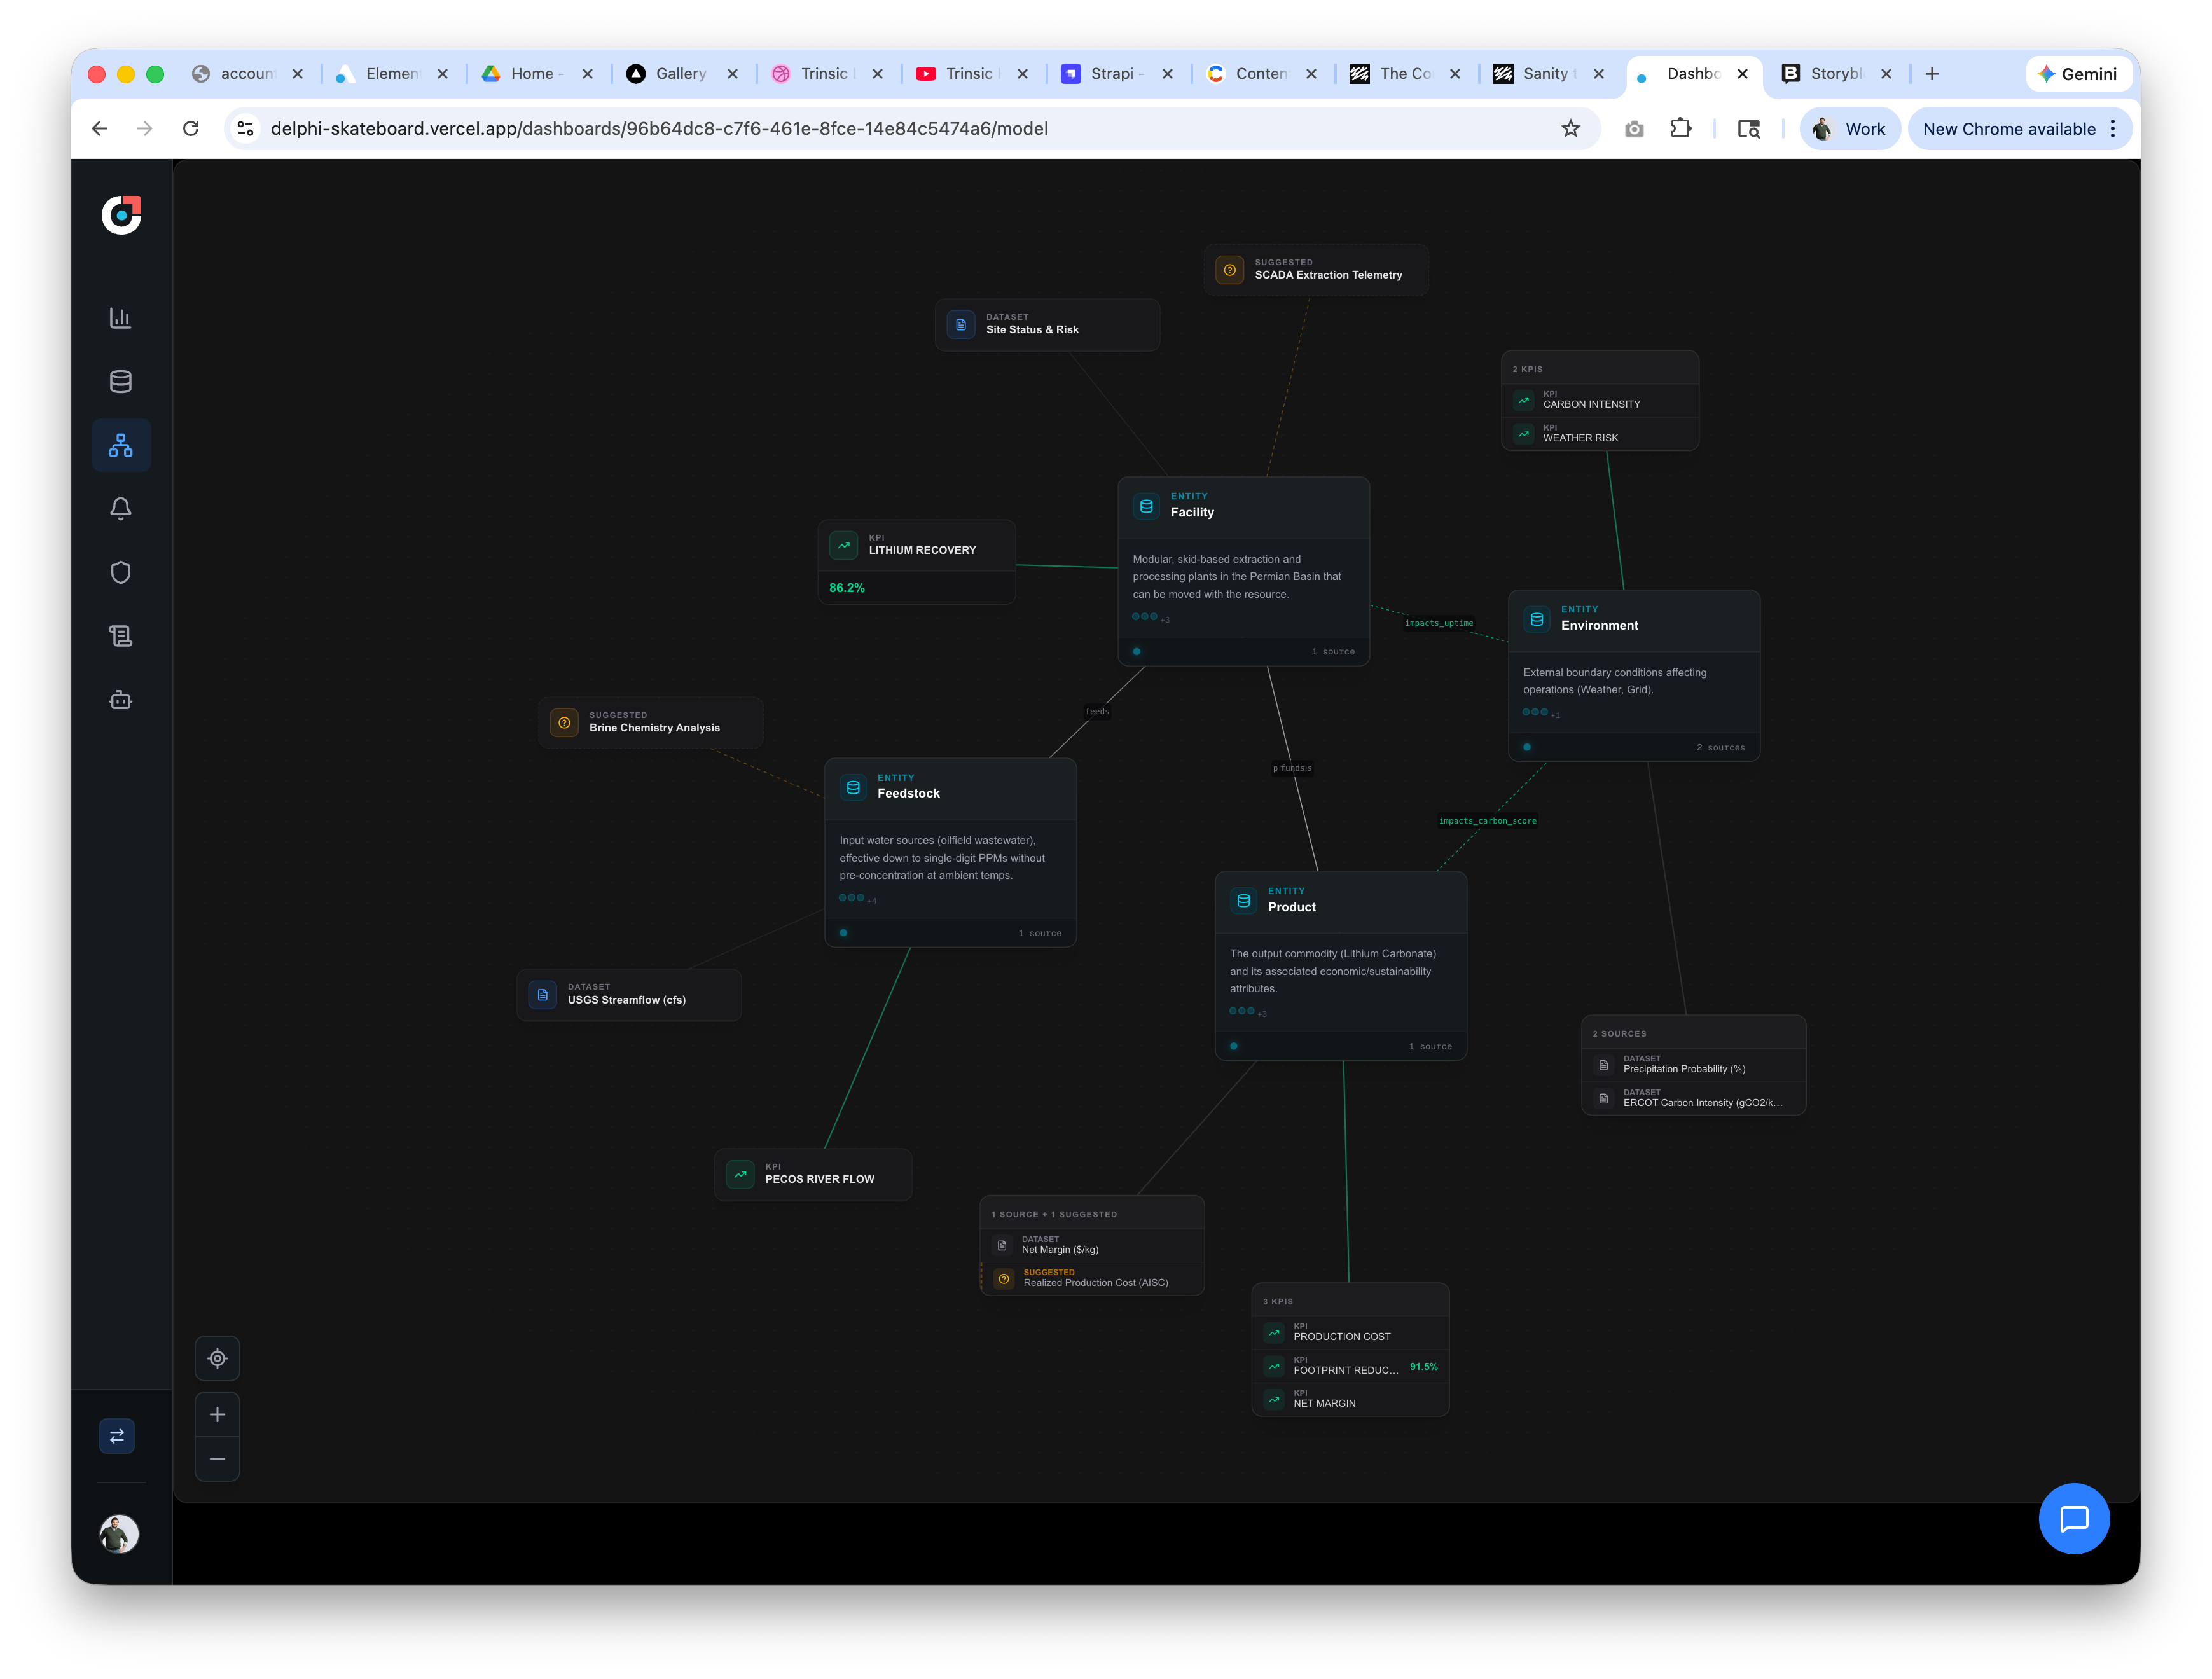This screenshot has height=1679, width=2212.
Task: Zoom in with the plus button
Action: 217,1414
